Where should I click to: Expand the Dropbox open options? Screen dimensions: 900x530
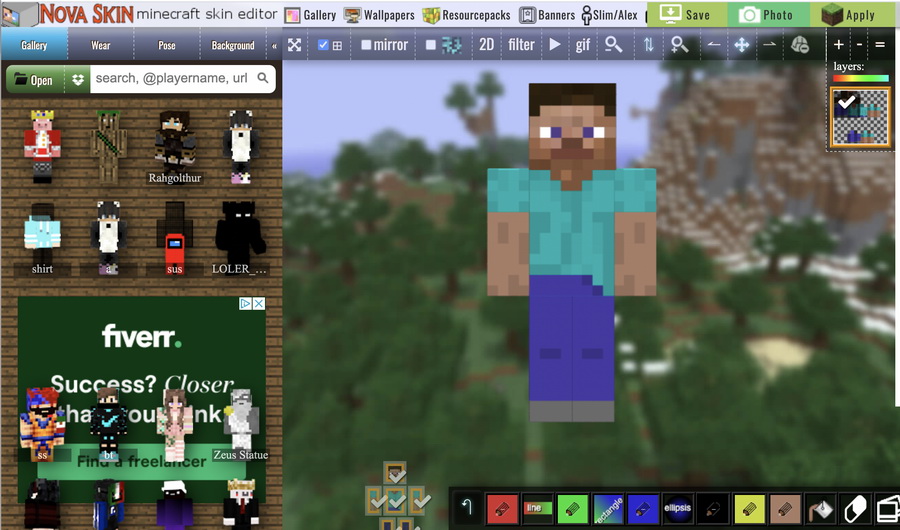click(x=78, y=80)
